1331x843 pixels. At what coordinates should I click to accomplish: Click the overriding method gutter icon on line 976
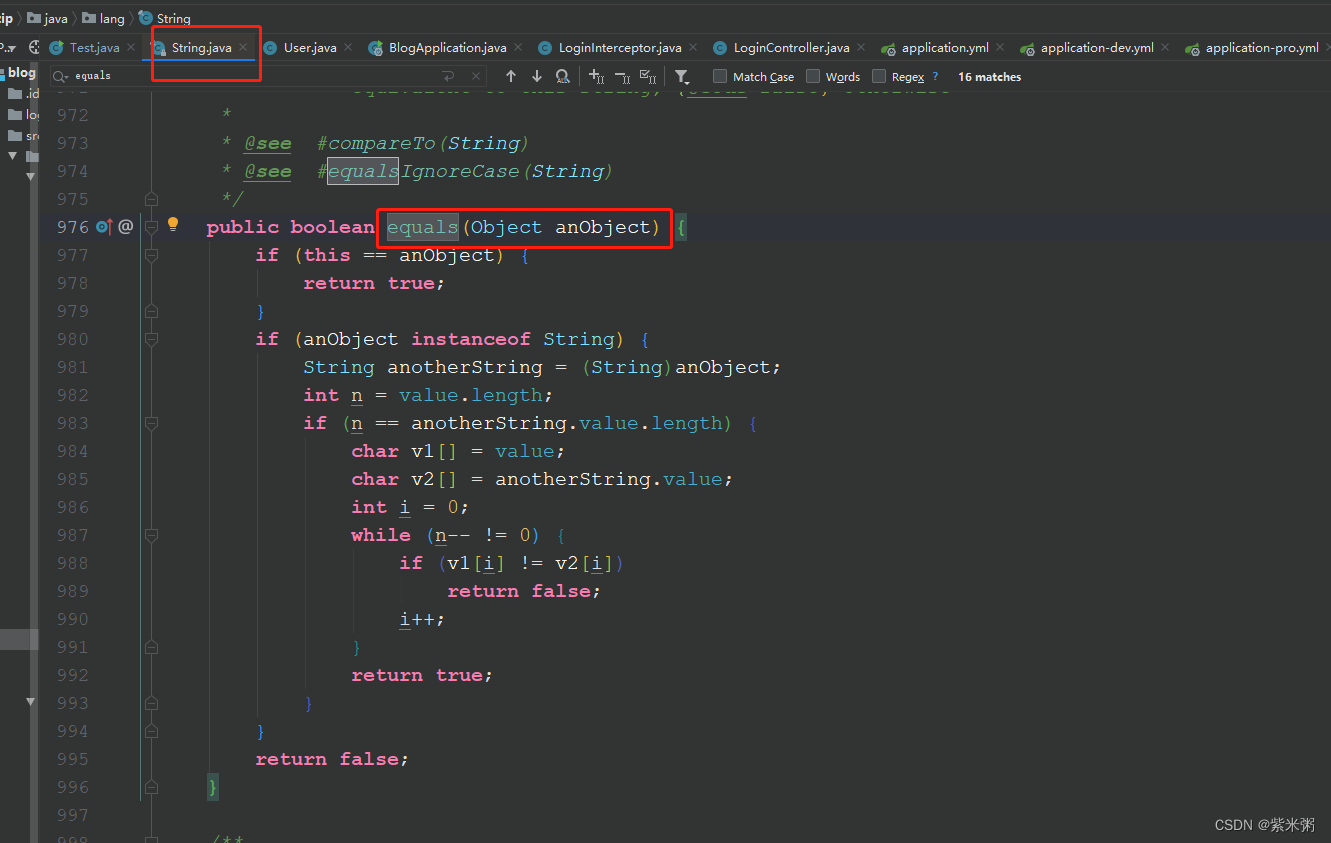click(x=104, y=227)
